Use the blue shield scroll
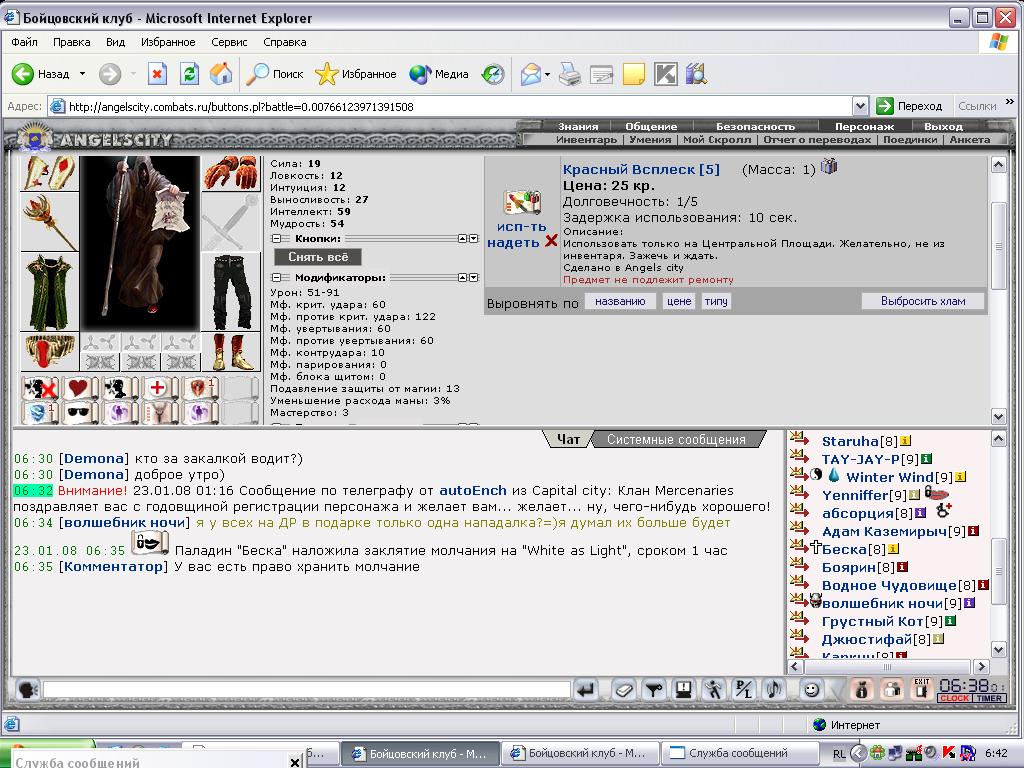Viewport: 1024px width, 768px height. [40, 413]
